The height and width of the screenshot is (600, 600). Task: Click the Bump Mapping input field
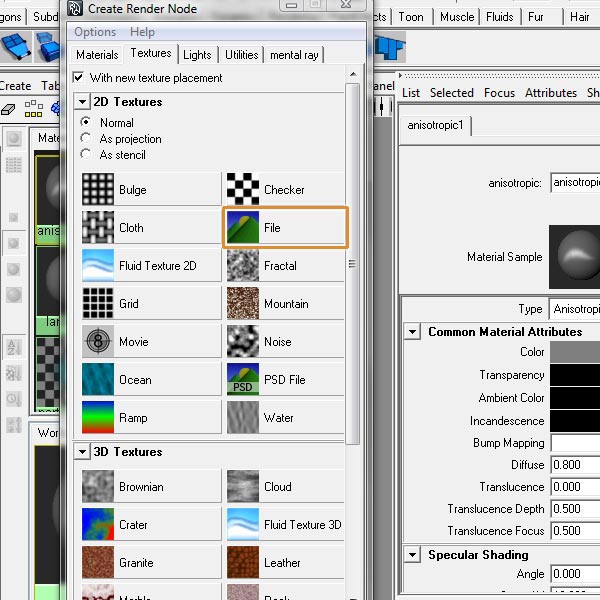(575, 443)
